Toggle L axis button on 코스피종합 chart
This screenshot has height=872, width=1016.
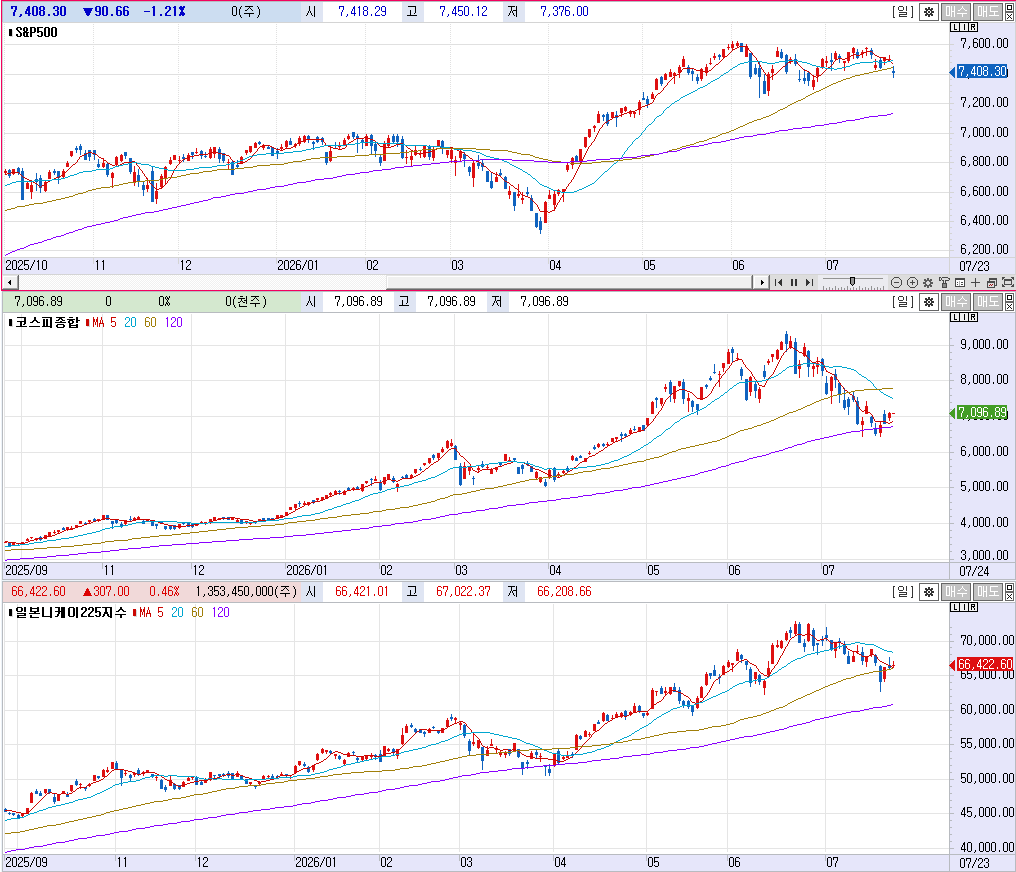(x=955, y=317)
